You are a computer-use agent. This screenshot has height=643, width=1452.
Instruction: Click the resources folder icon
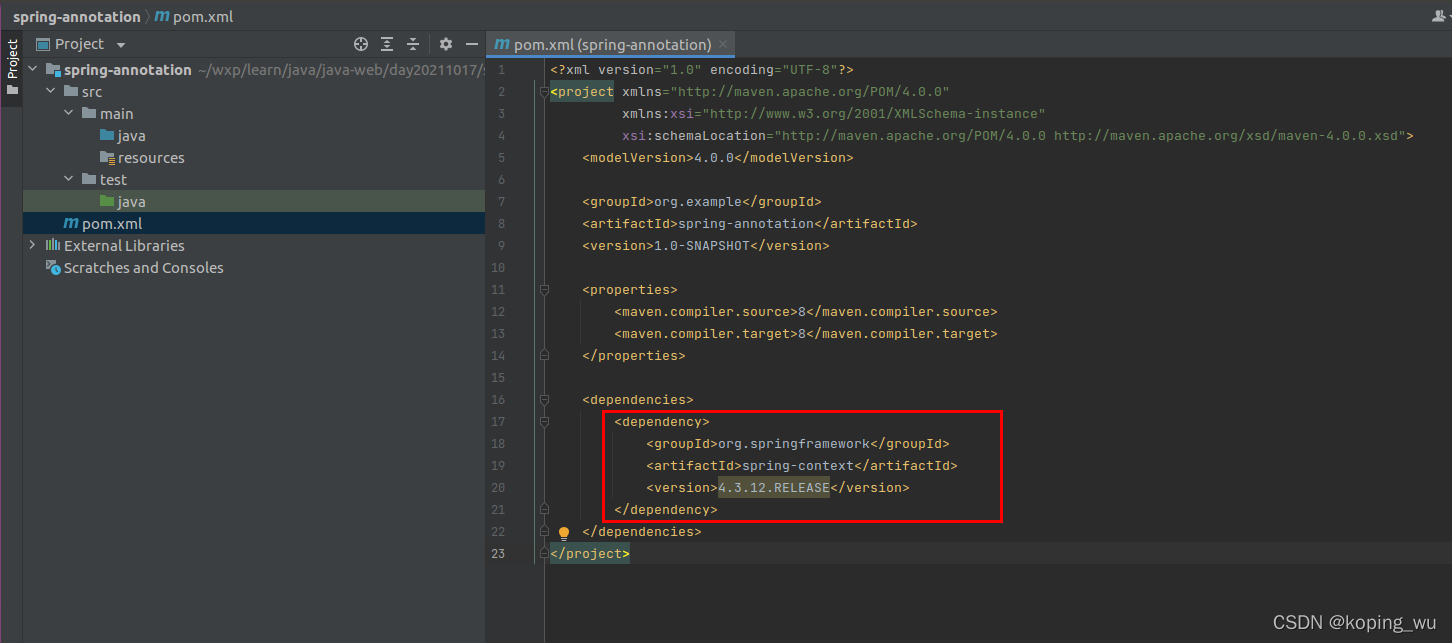[108, 158]
